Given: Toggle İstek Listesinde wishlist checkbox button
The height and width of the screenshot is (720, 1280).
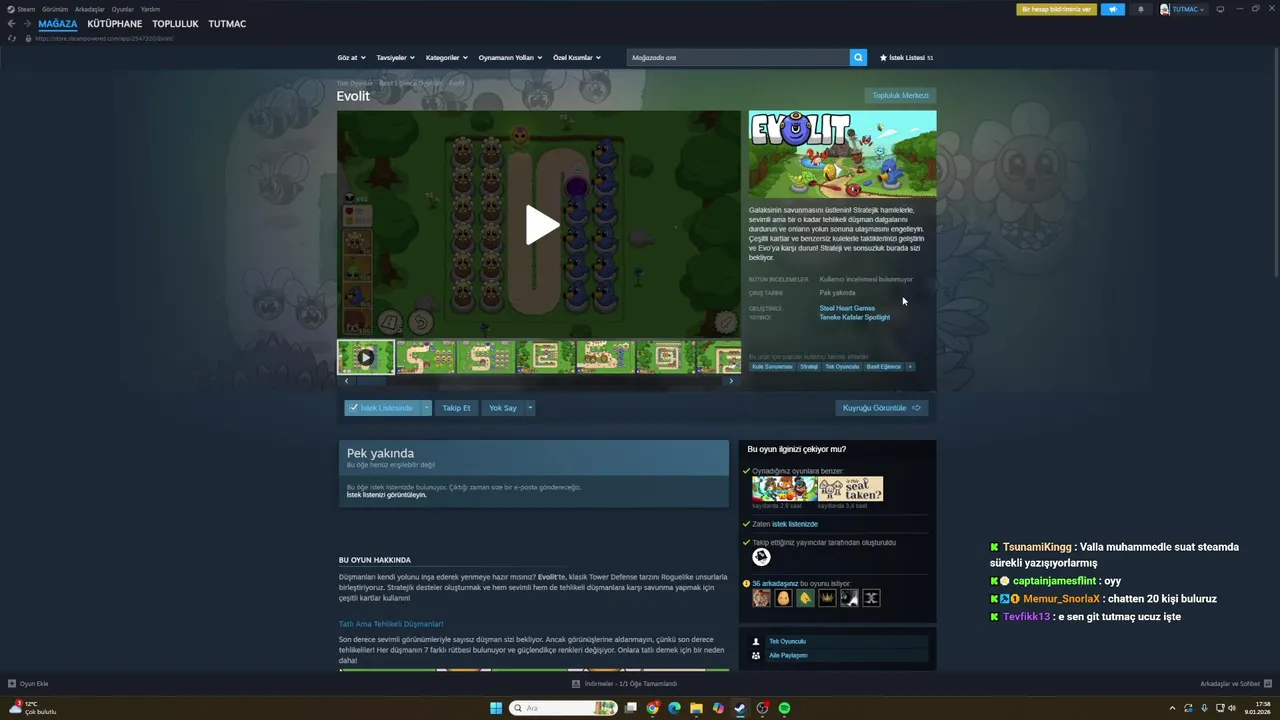Looking at the screenshot, I should 382,408.
